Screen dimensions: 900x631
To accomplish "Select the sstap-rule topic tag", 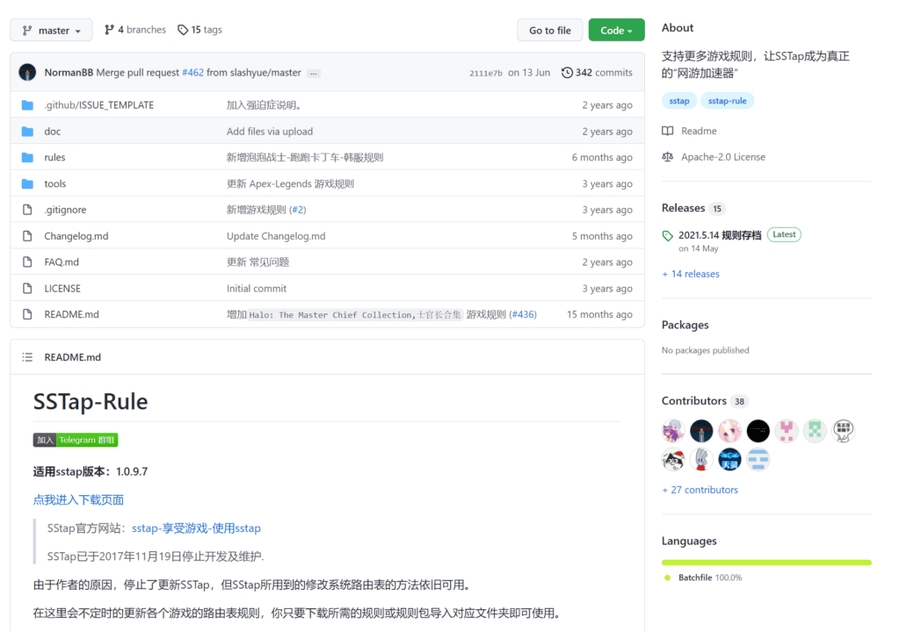I will (727, 101).
